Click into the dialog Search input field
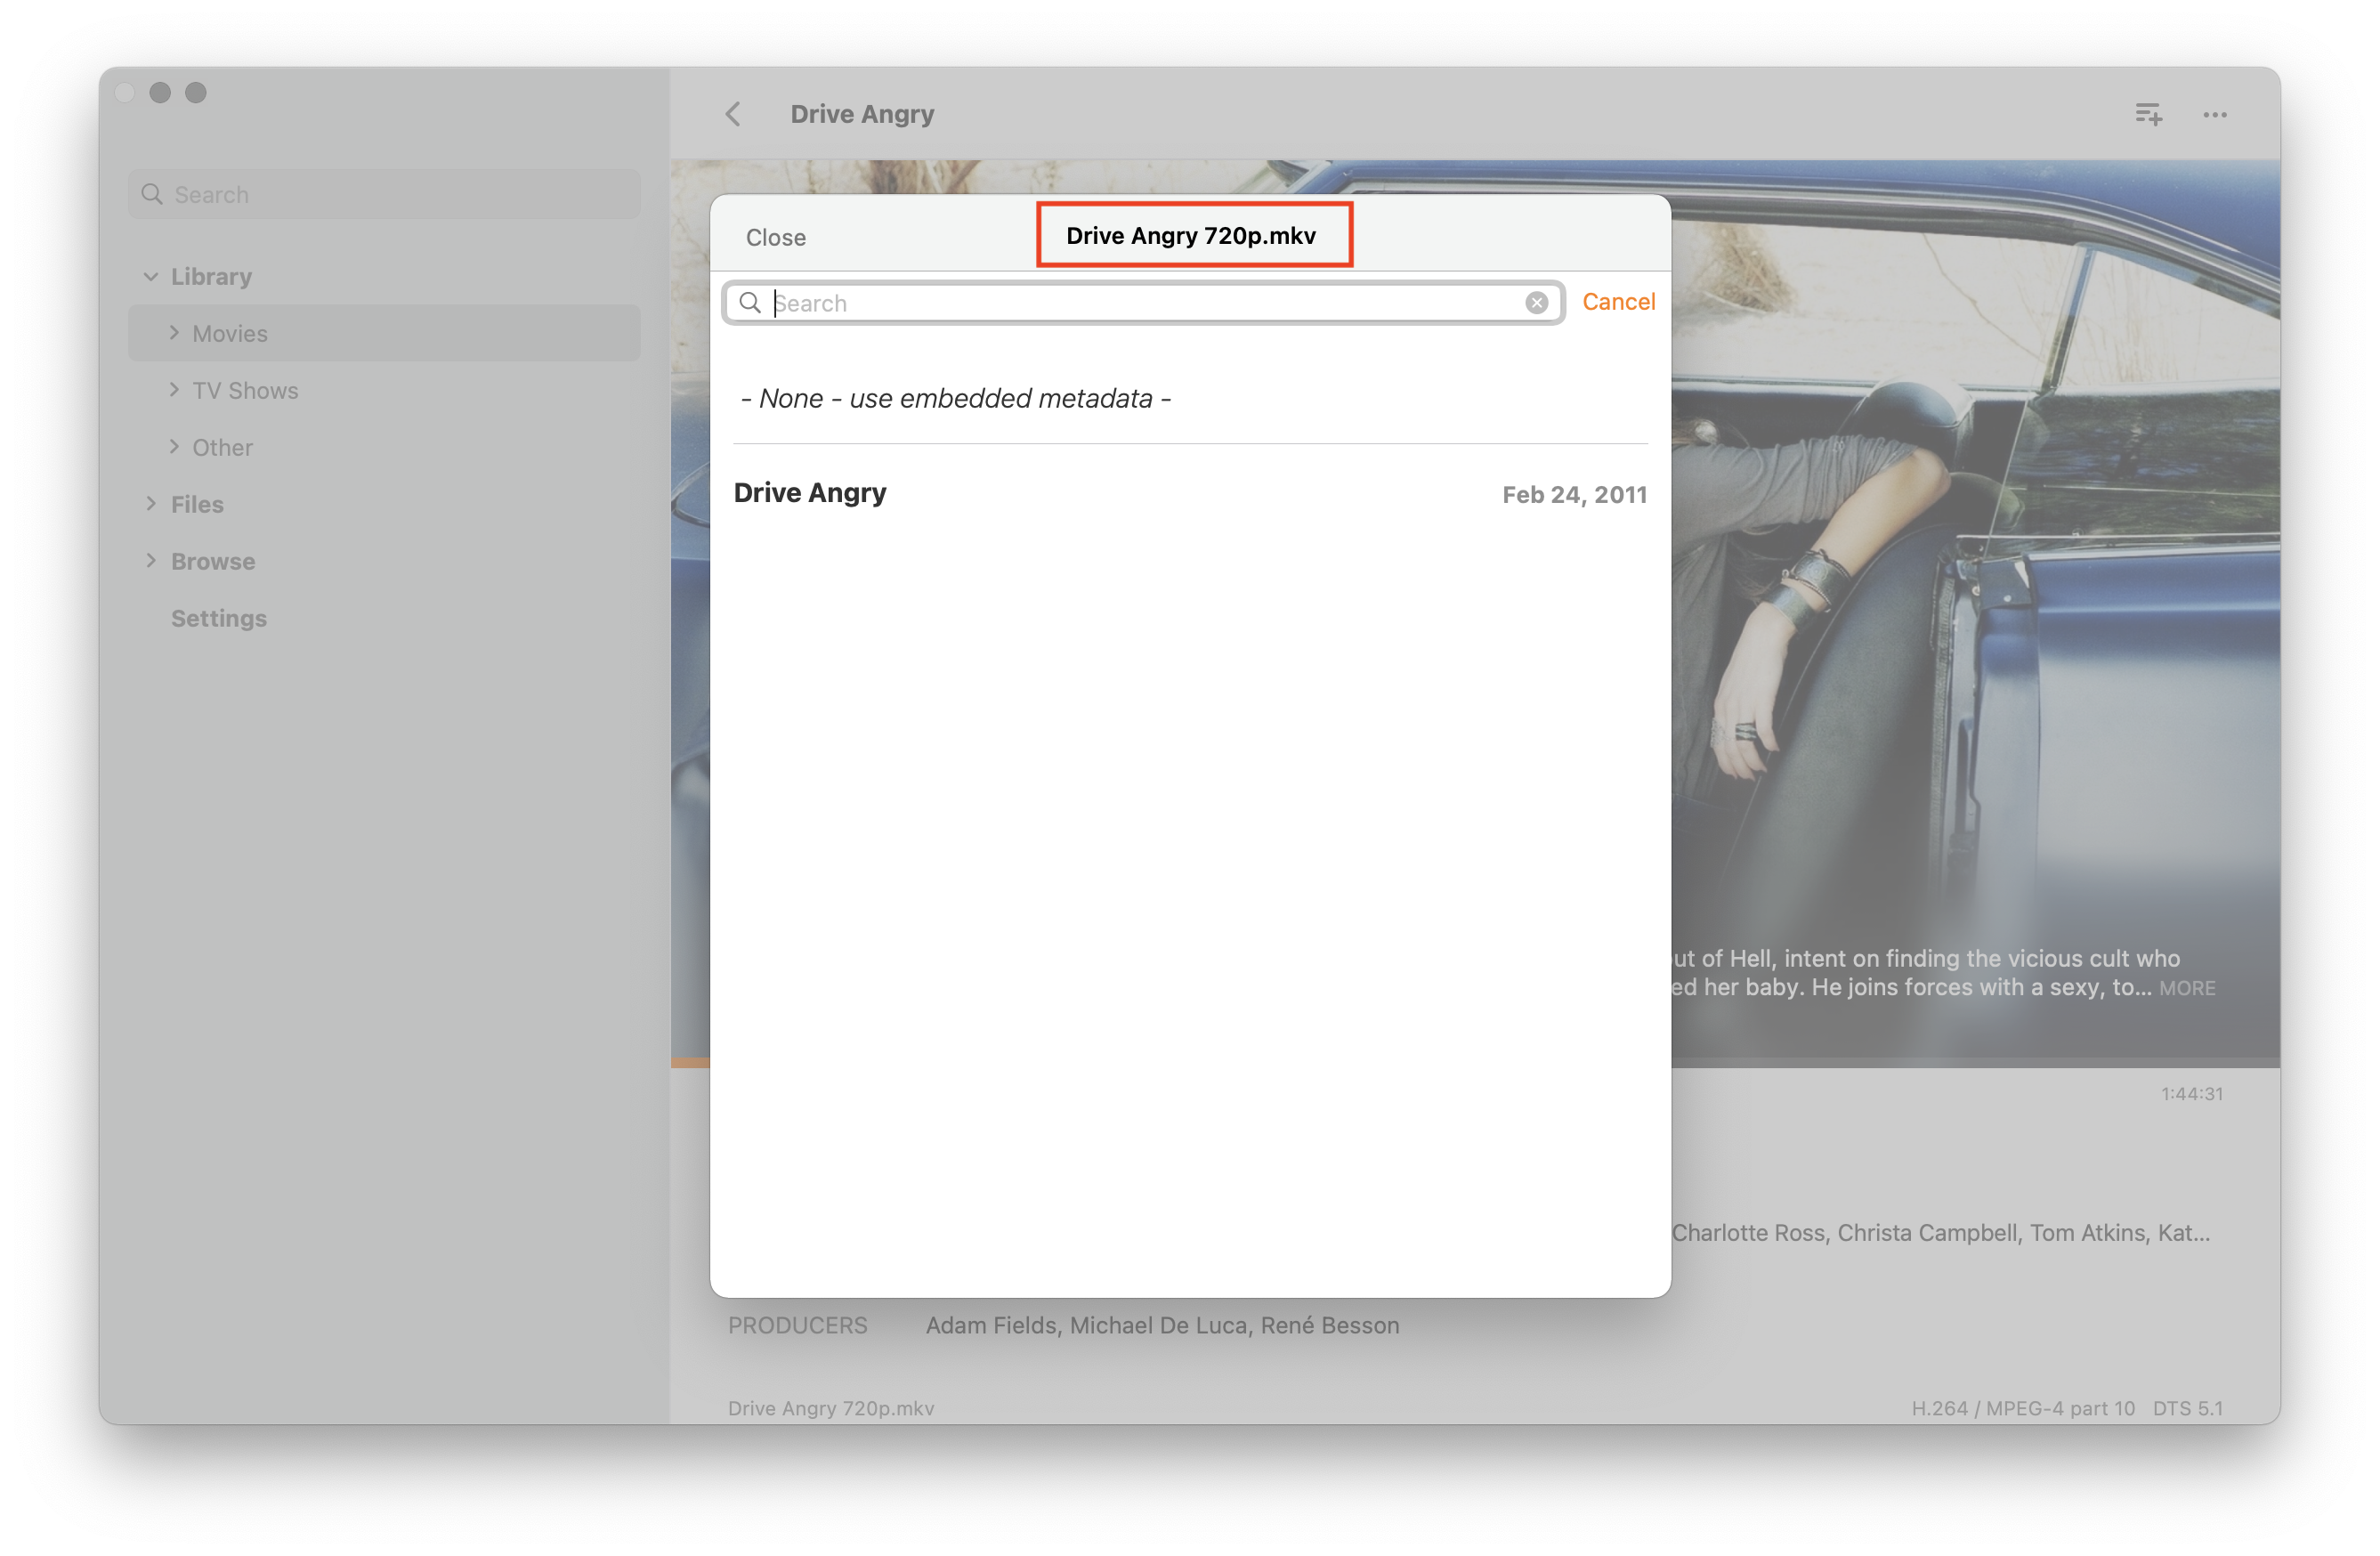 (x=1140, y=303)
